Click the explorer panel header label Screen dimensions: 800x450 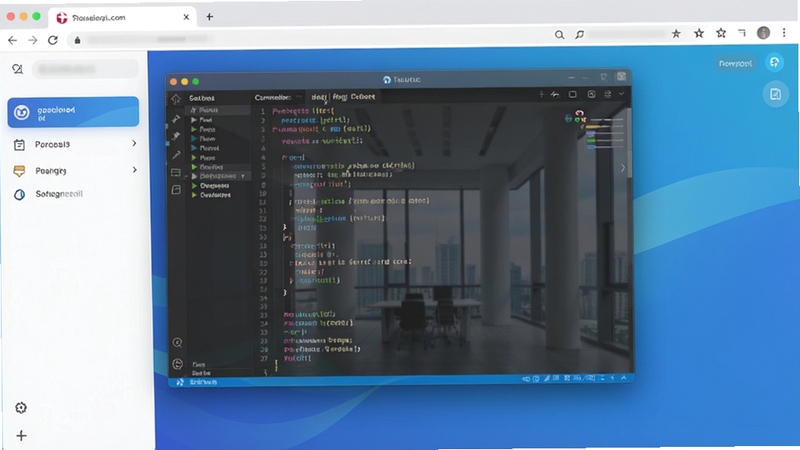point(202,98)
